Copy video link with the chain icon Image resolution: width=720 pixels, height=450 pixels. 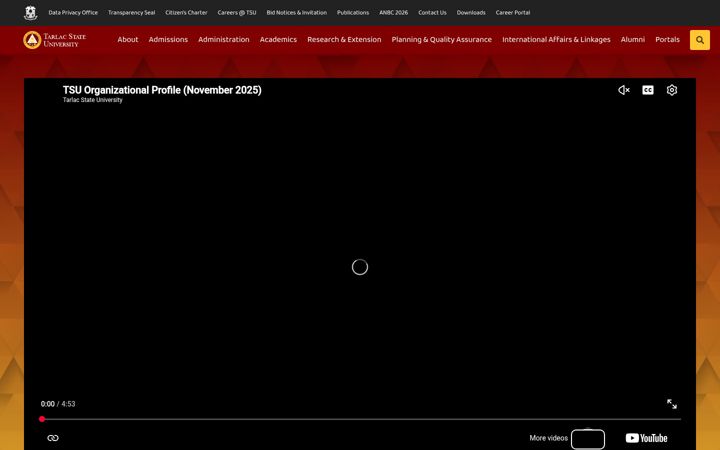pyautogui.click(x=53, y=438)
